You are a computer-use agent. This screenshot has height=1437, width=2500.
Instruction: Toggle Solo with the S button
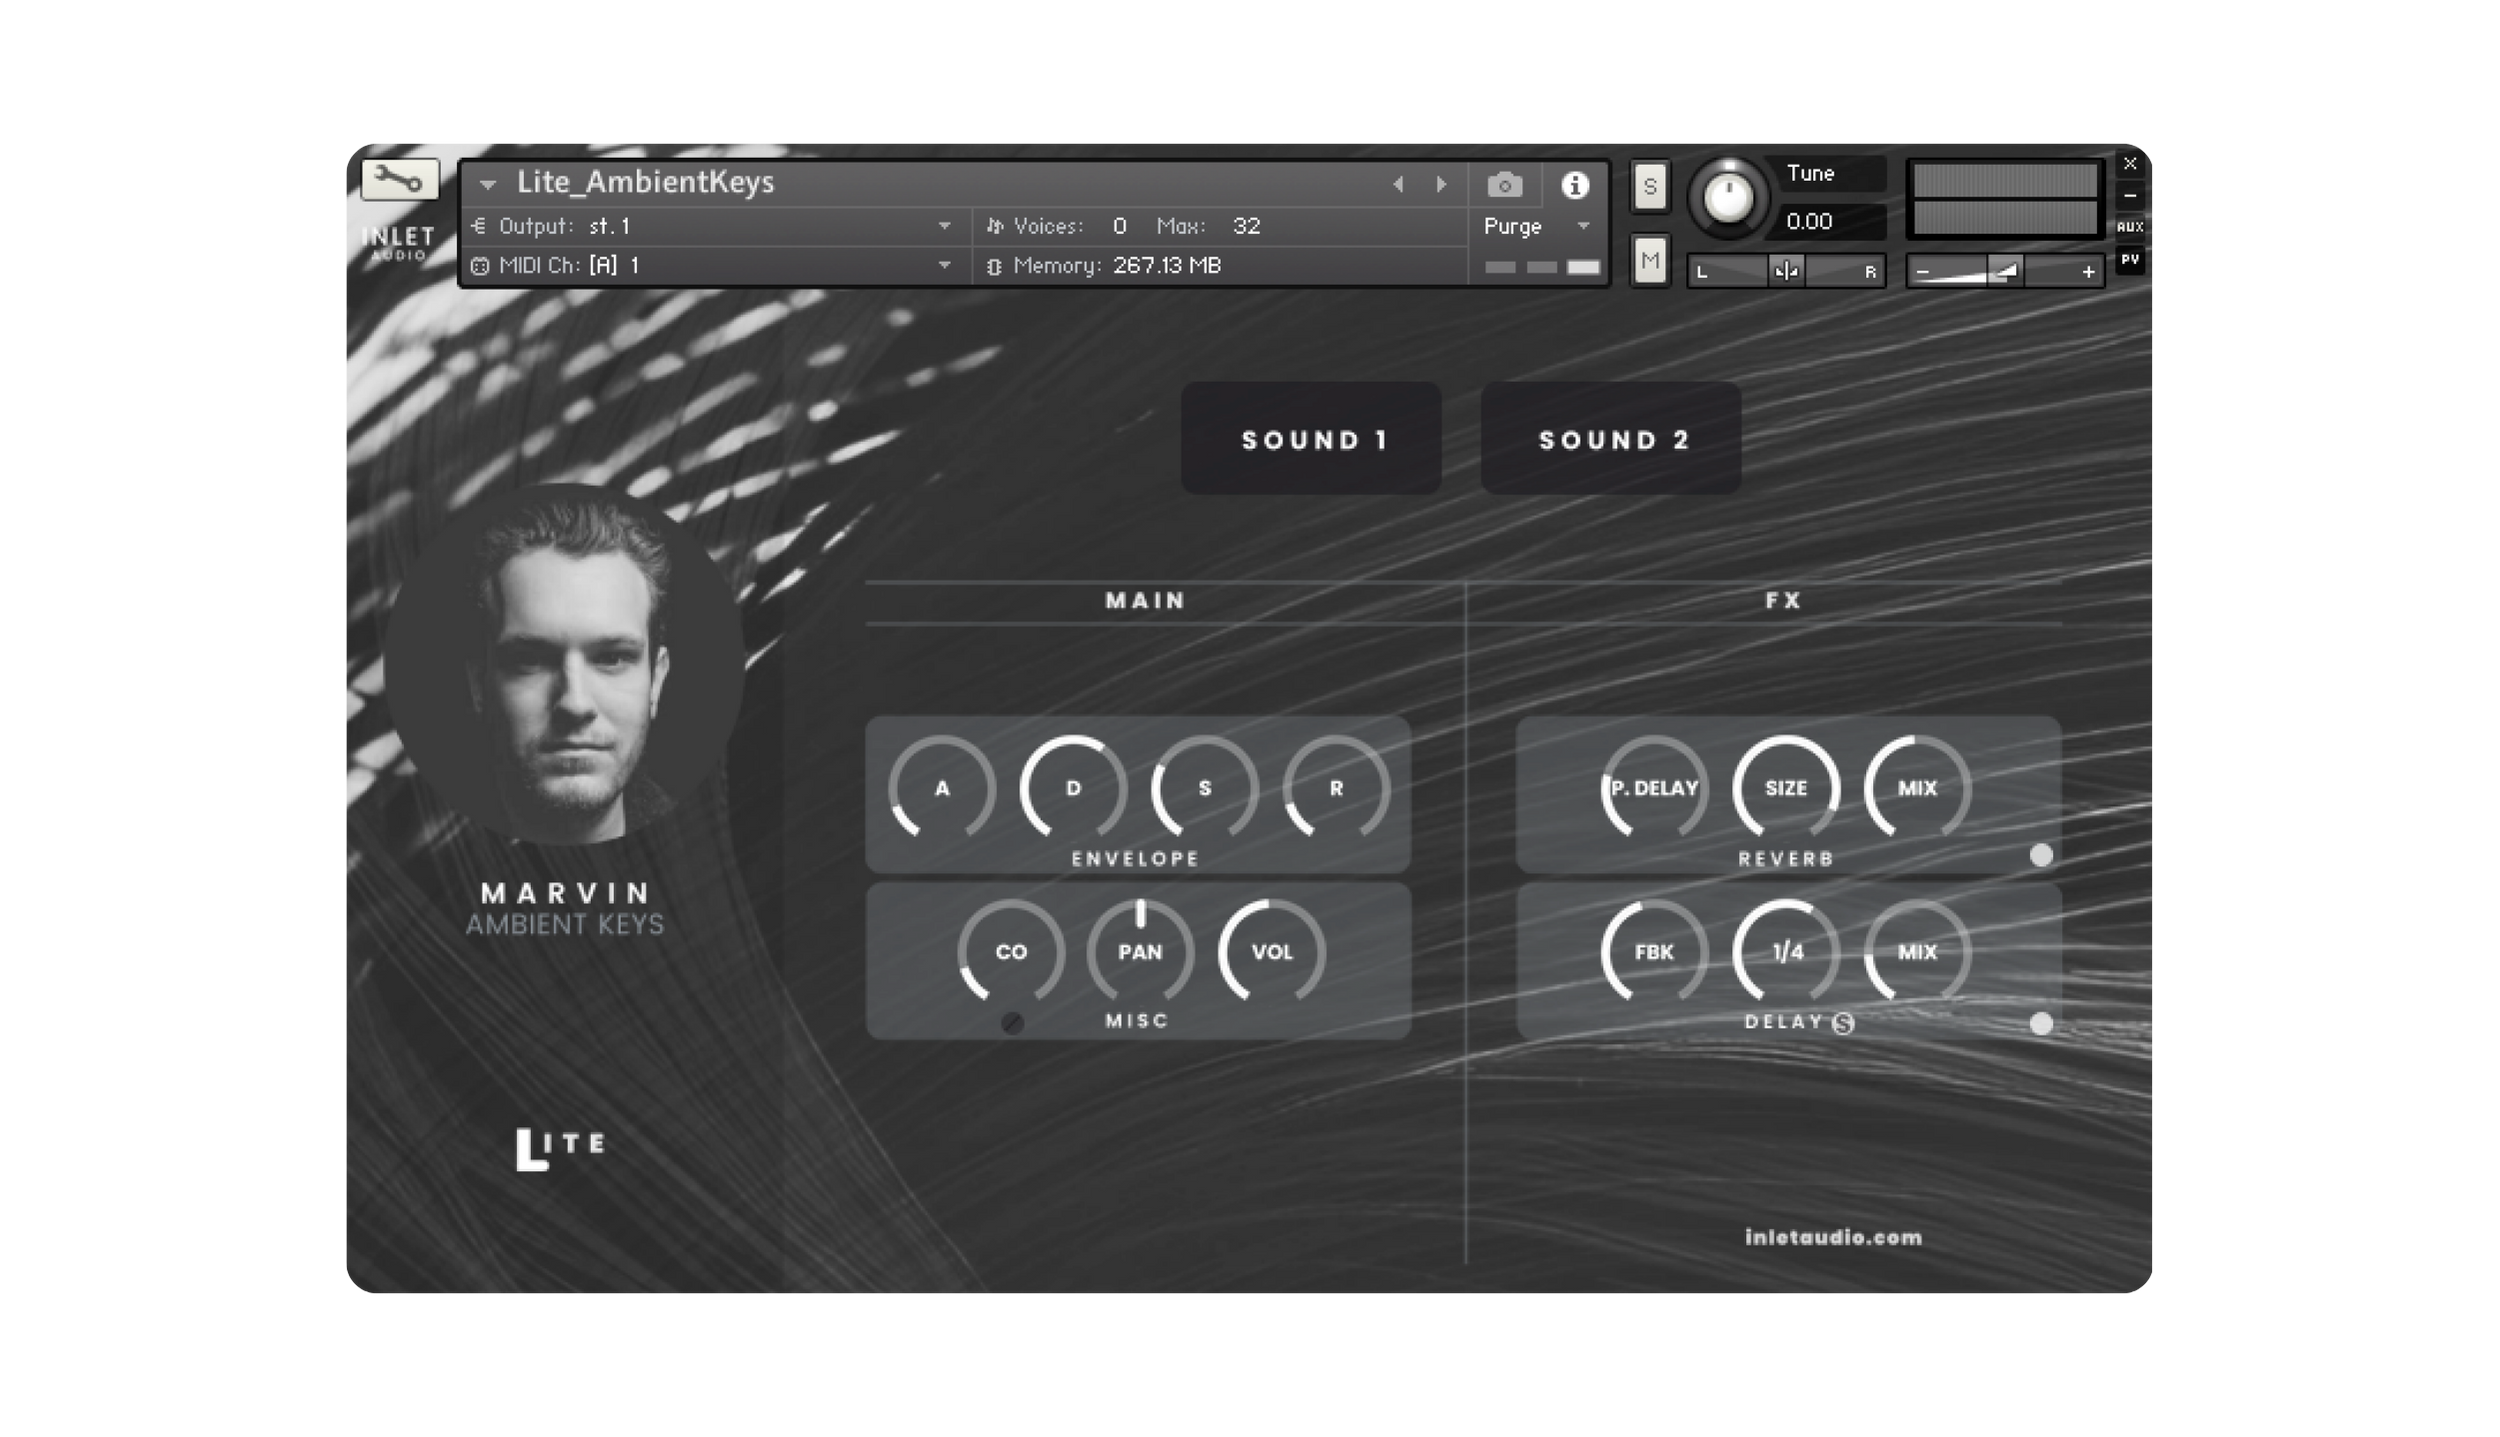coord(1650,186)
